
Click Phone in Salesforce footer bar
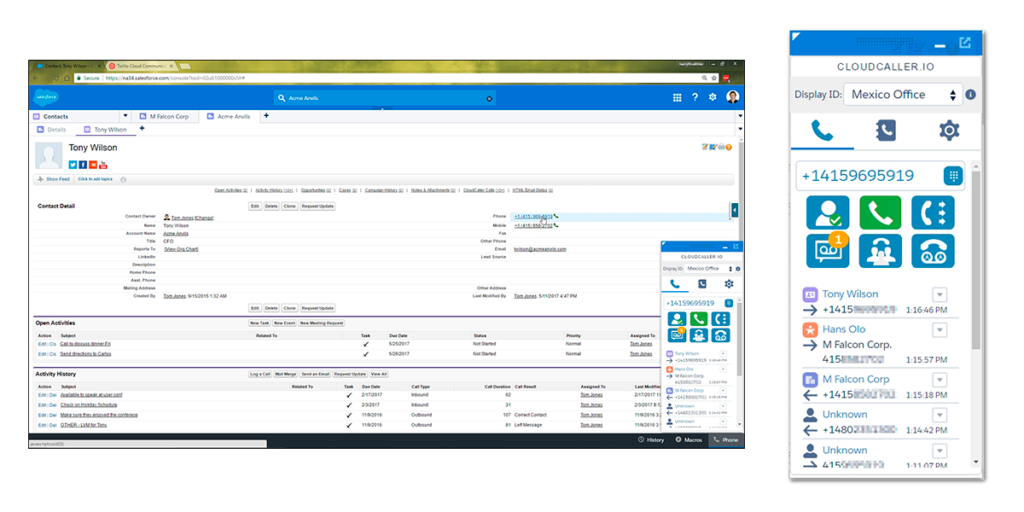726,440
